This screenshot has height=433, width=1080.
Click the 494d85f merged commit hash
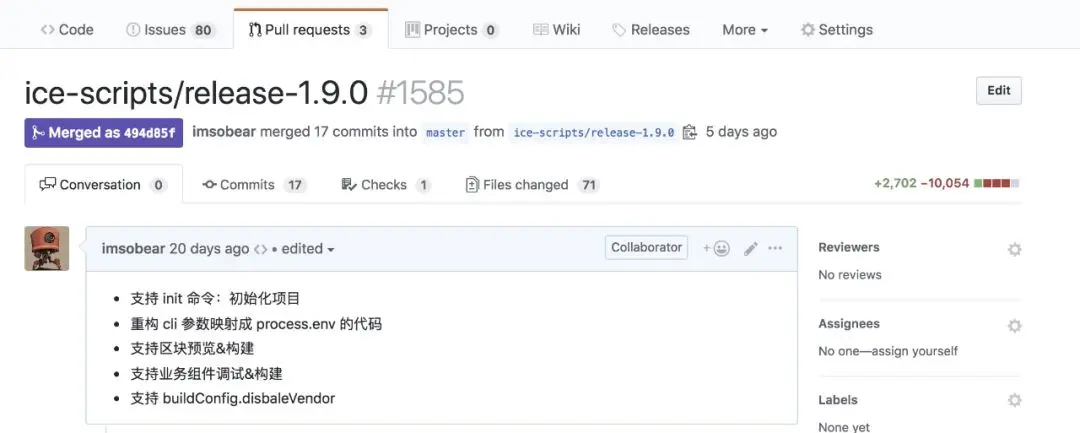149,133
